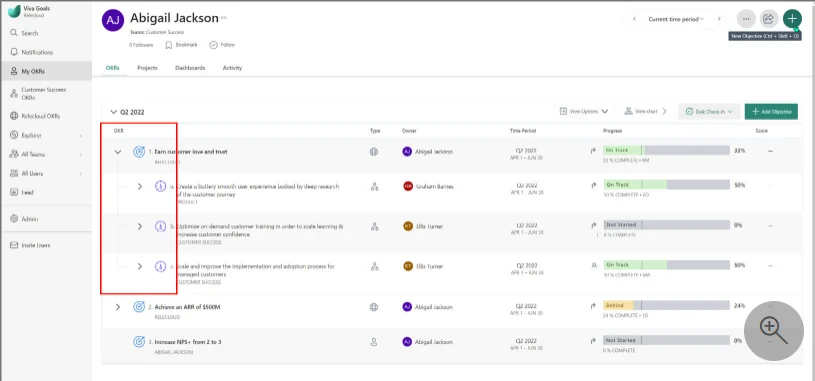Switch to the OKRs tab
The image size is (815, 381).
coord(113,68)
